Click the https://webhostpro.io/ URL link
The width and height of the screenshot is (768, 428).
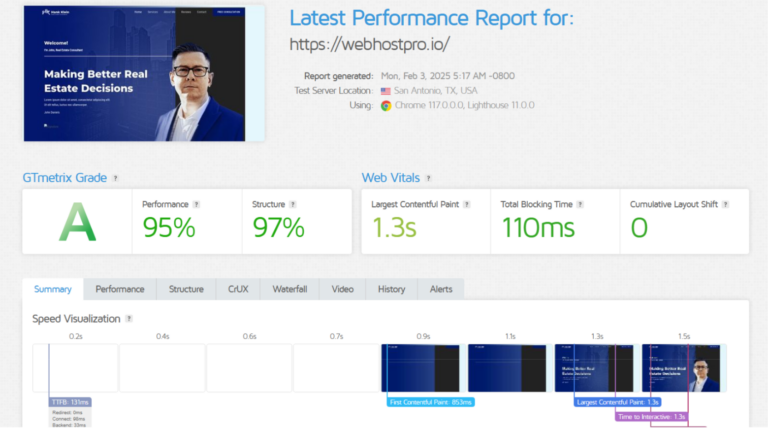[x=369, y=44]
